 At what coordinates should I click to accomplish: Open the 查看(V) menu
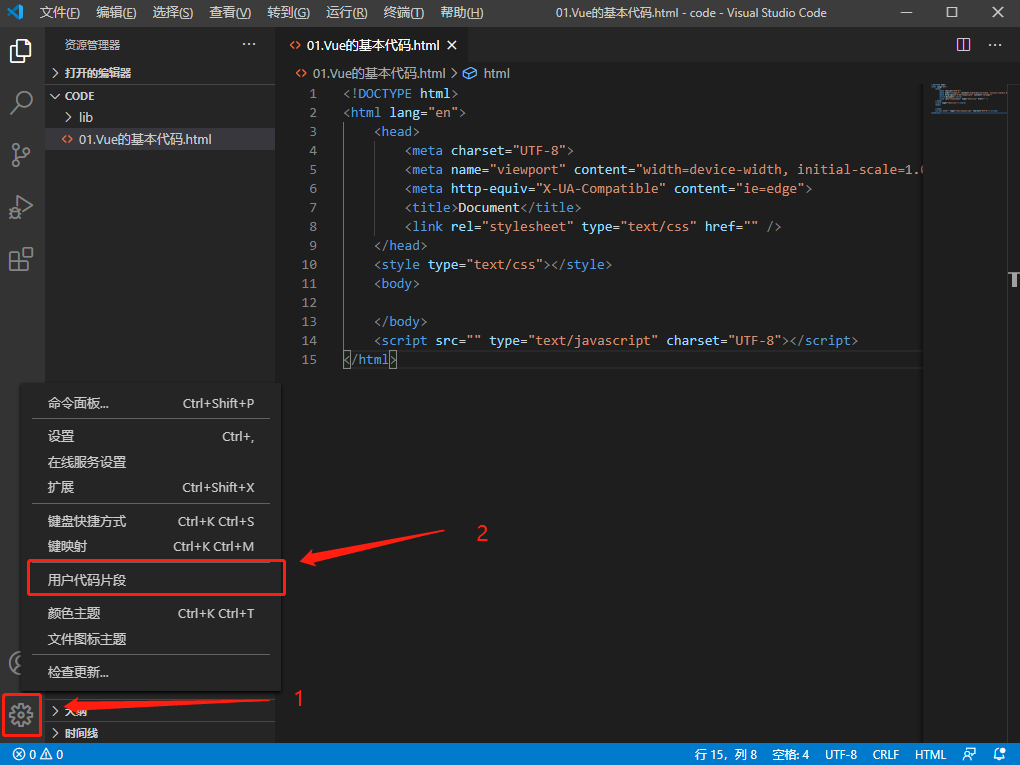(x=230, y=12)
